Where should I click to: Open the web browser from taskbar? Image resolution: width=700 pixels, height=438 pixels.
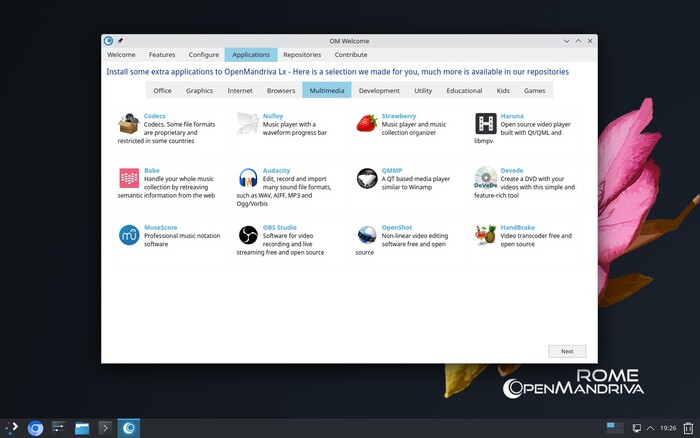[35, 428]
